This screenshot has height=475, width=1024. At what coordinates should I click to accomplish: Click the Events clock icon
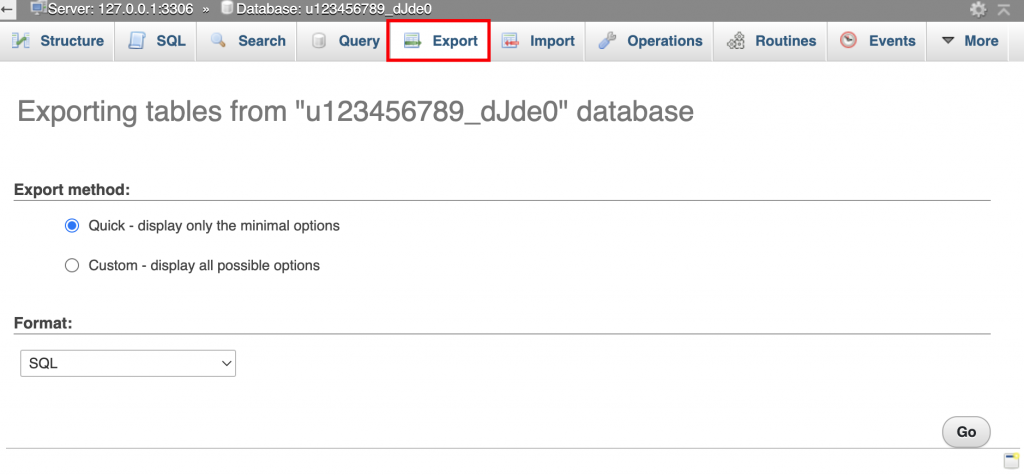pos(849,41)
